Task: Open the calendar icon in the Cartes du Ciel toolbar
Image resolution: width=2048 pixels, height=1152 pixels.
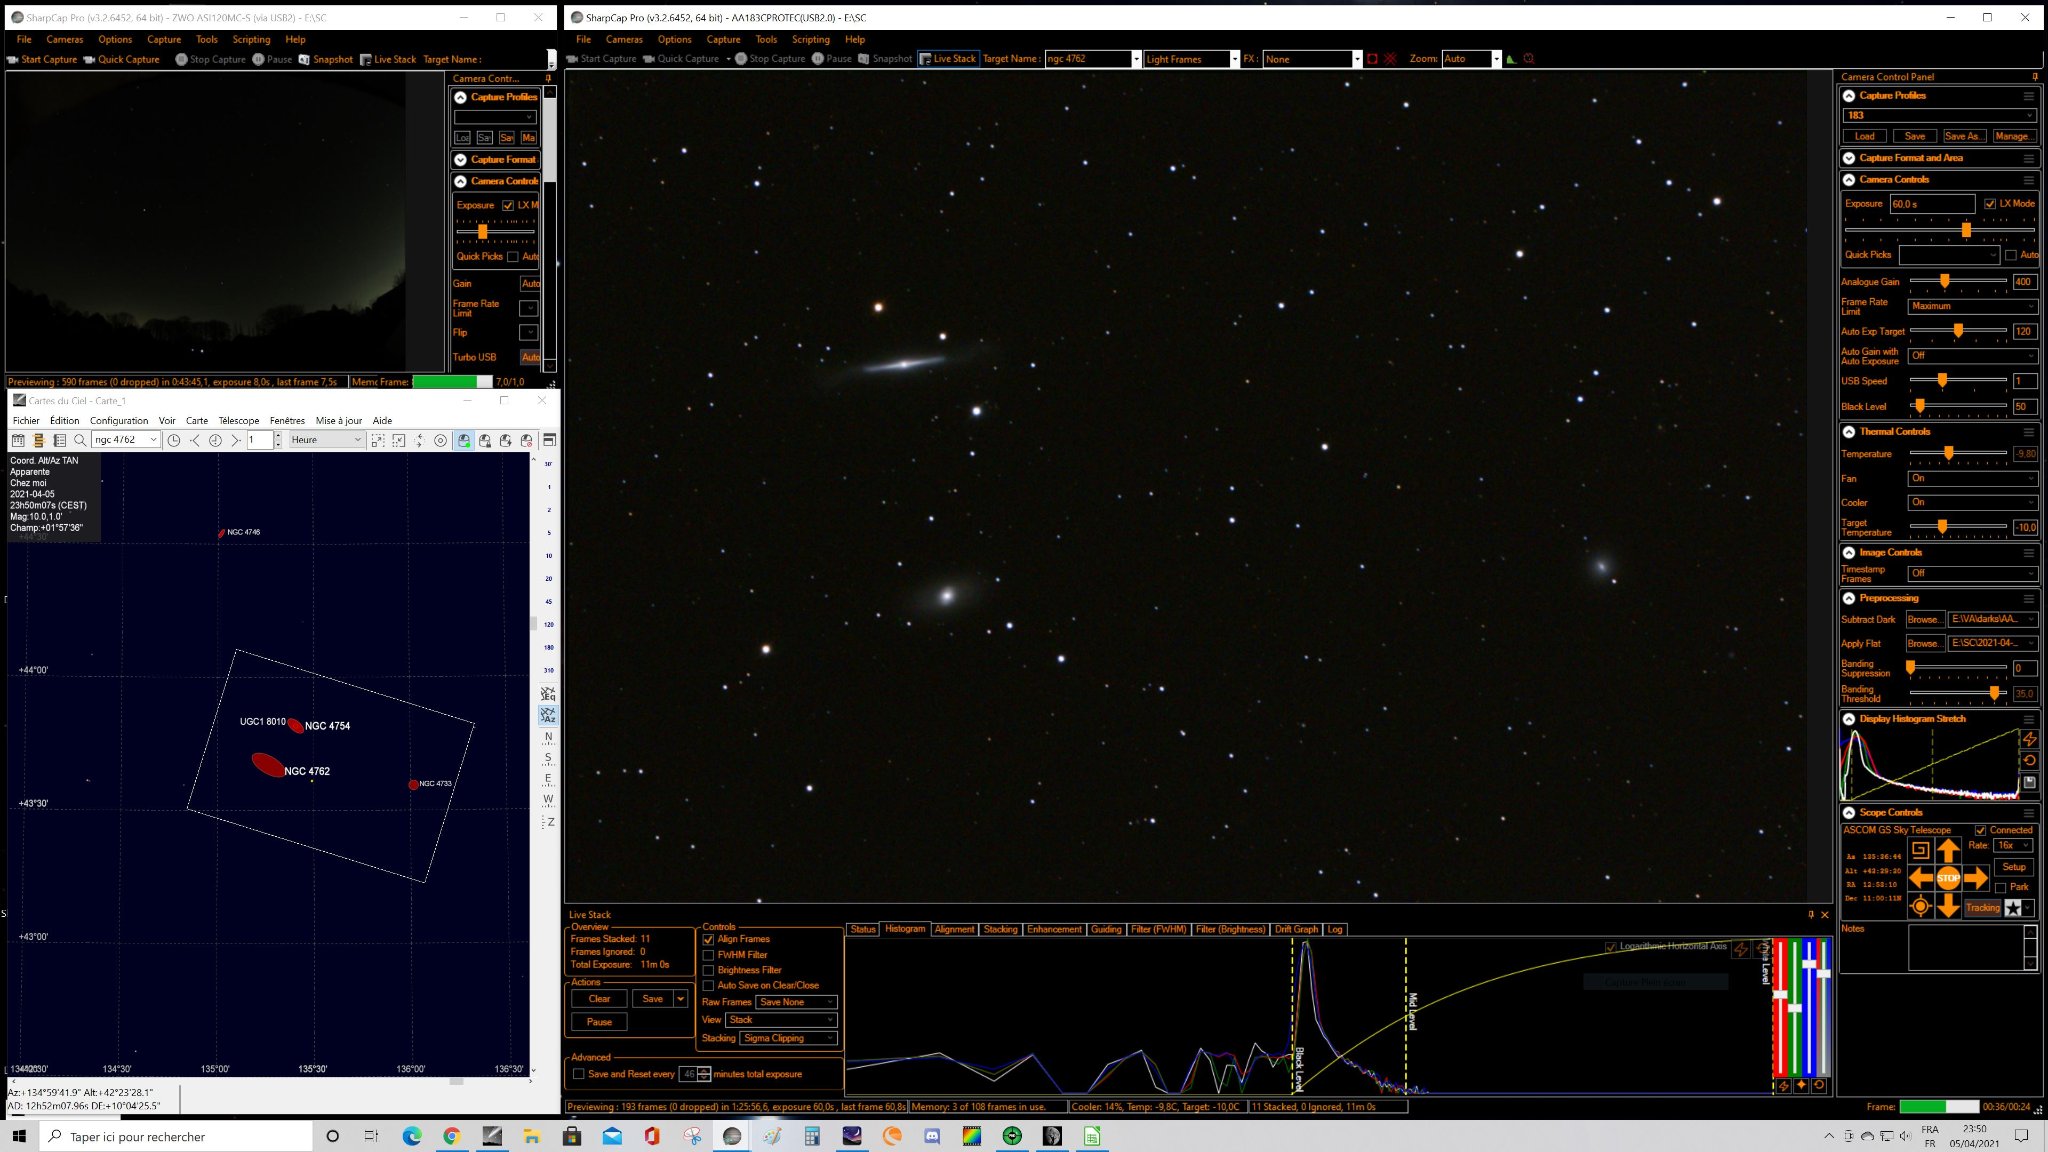Action: coord(18,440)
